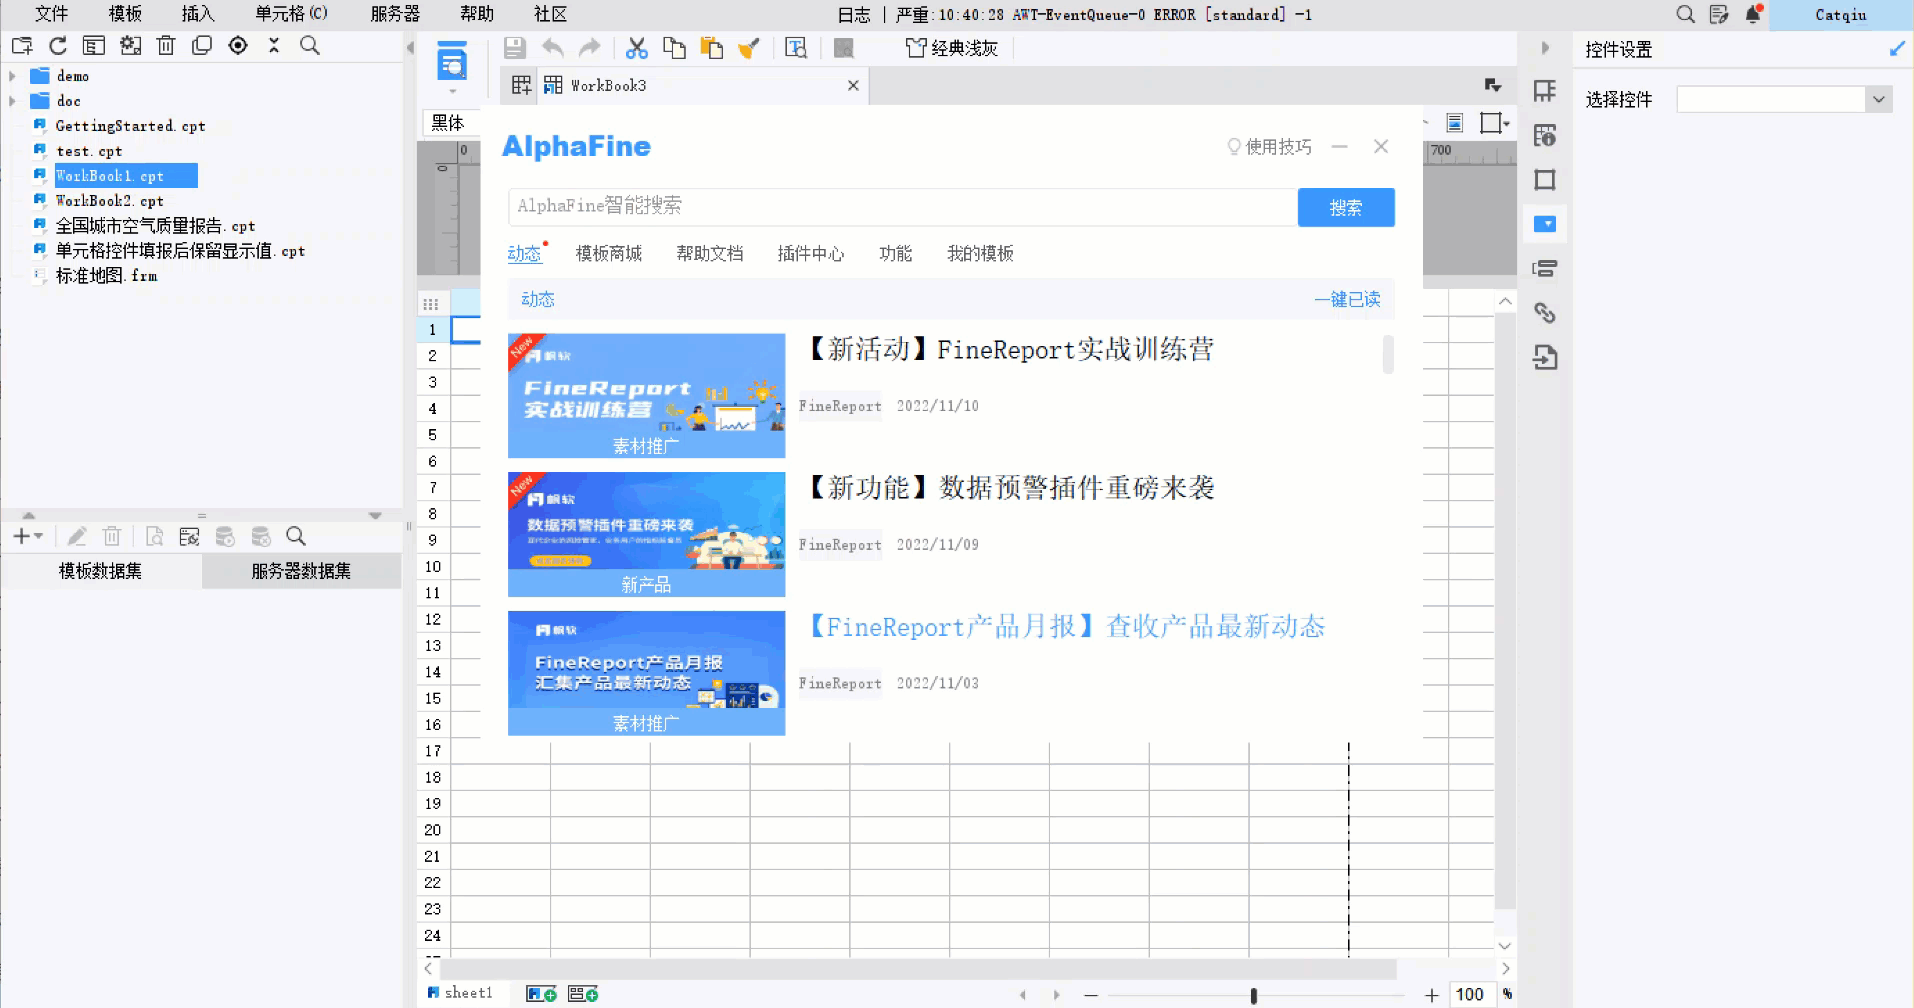The width and height of the screenshot is (1914, 1008).
Task: Open the notification bell icon
Action: 1753,14
